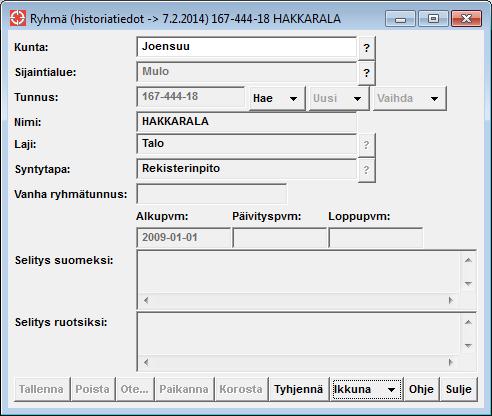The image size is (492, 416).
Task: Click the Päivityspvm: label
Action: pos(267,216)
